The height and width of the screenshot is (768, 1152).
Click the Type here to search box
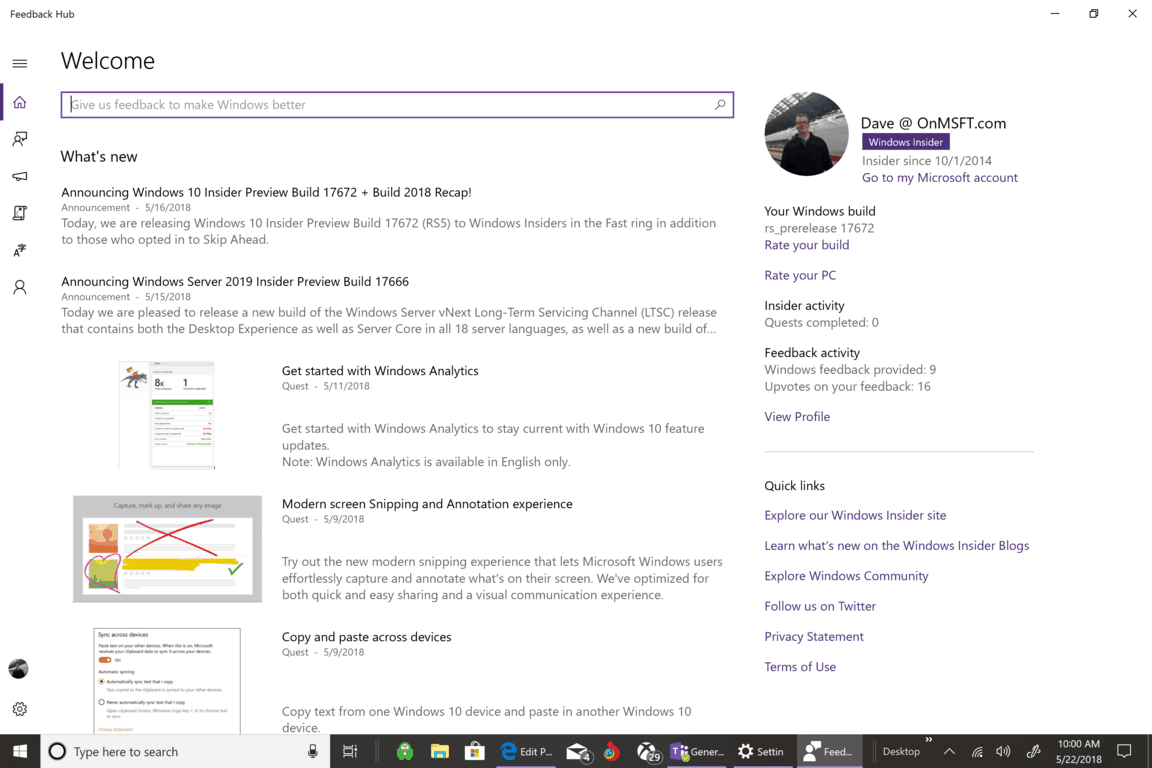click(x=184, y=751)
